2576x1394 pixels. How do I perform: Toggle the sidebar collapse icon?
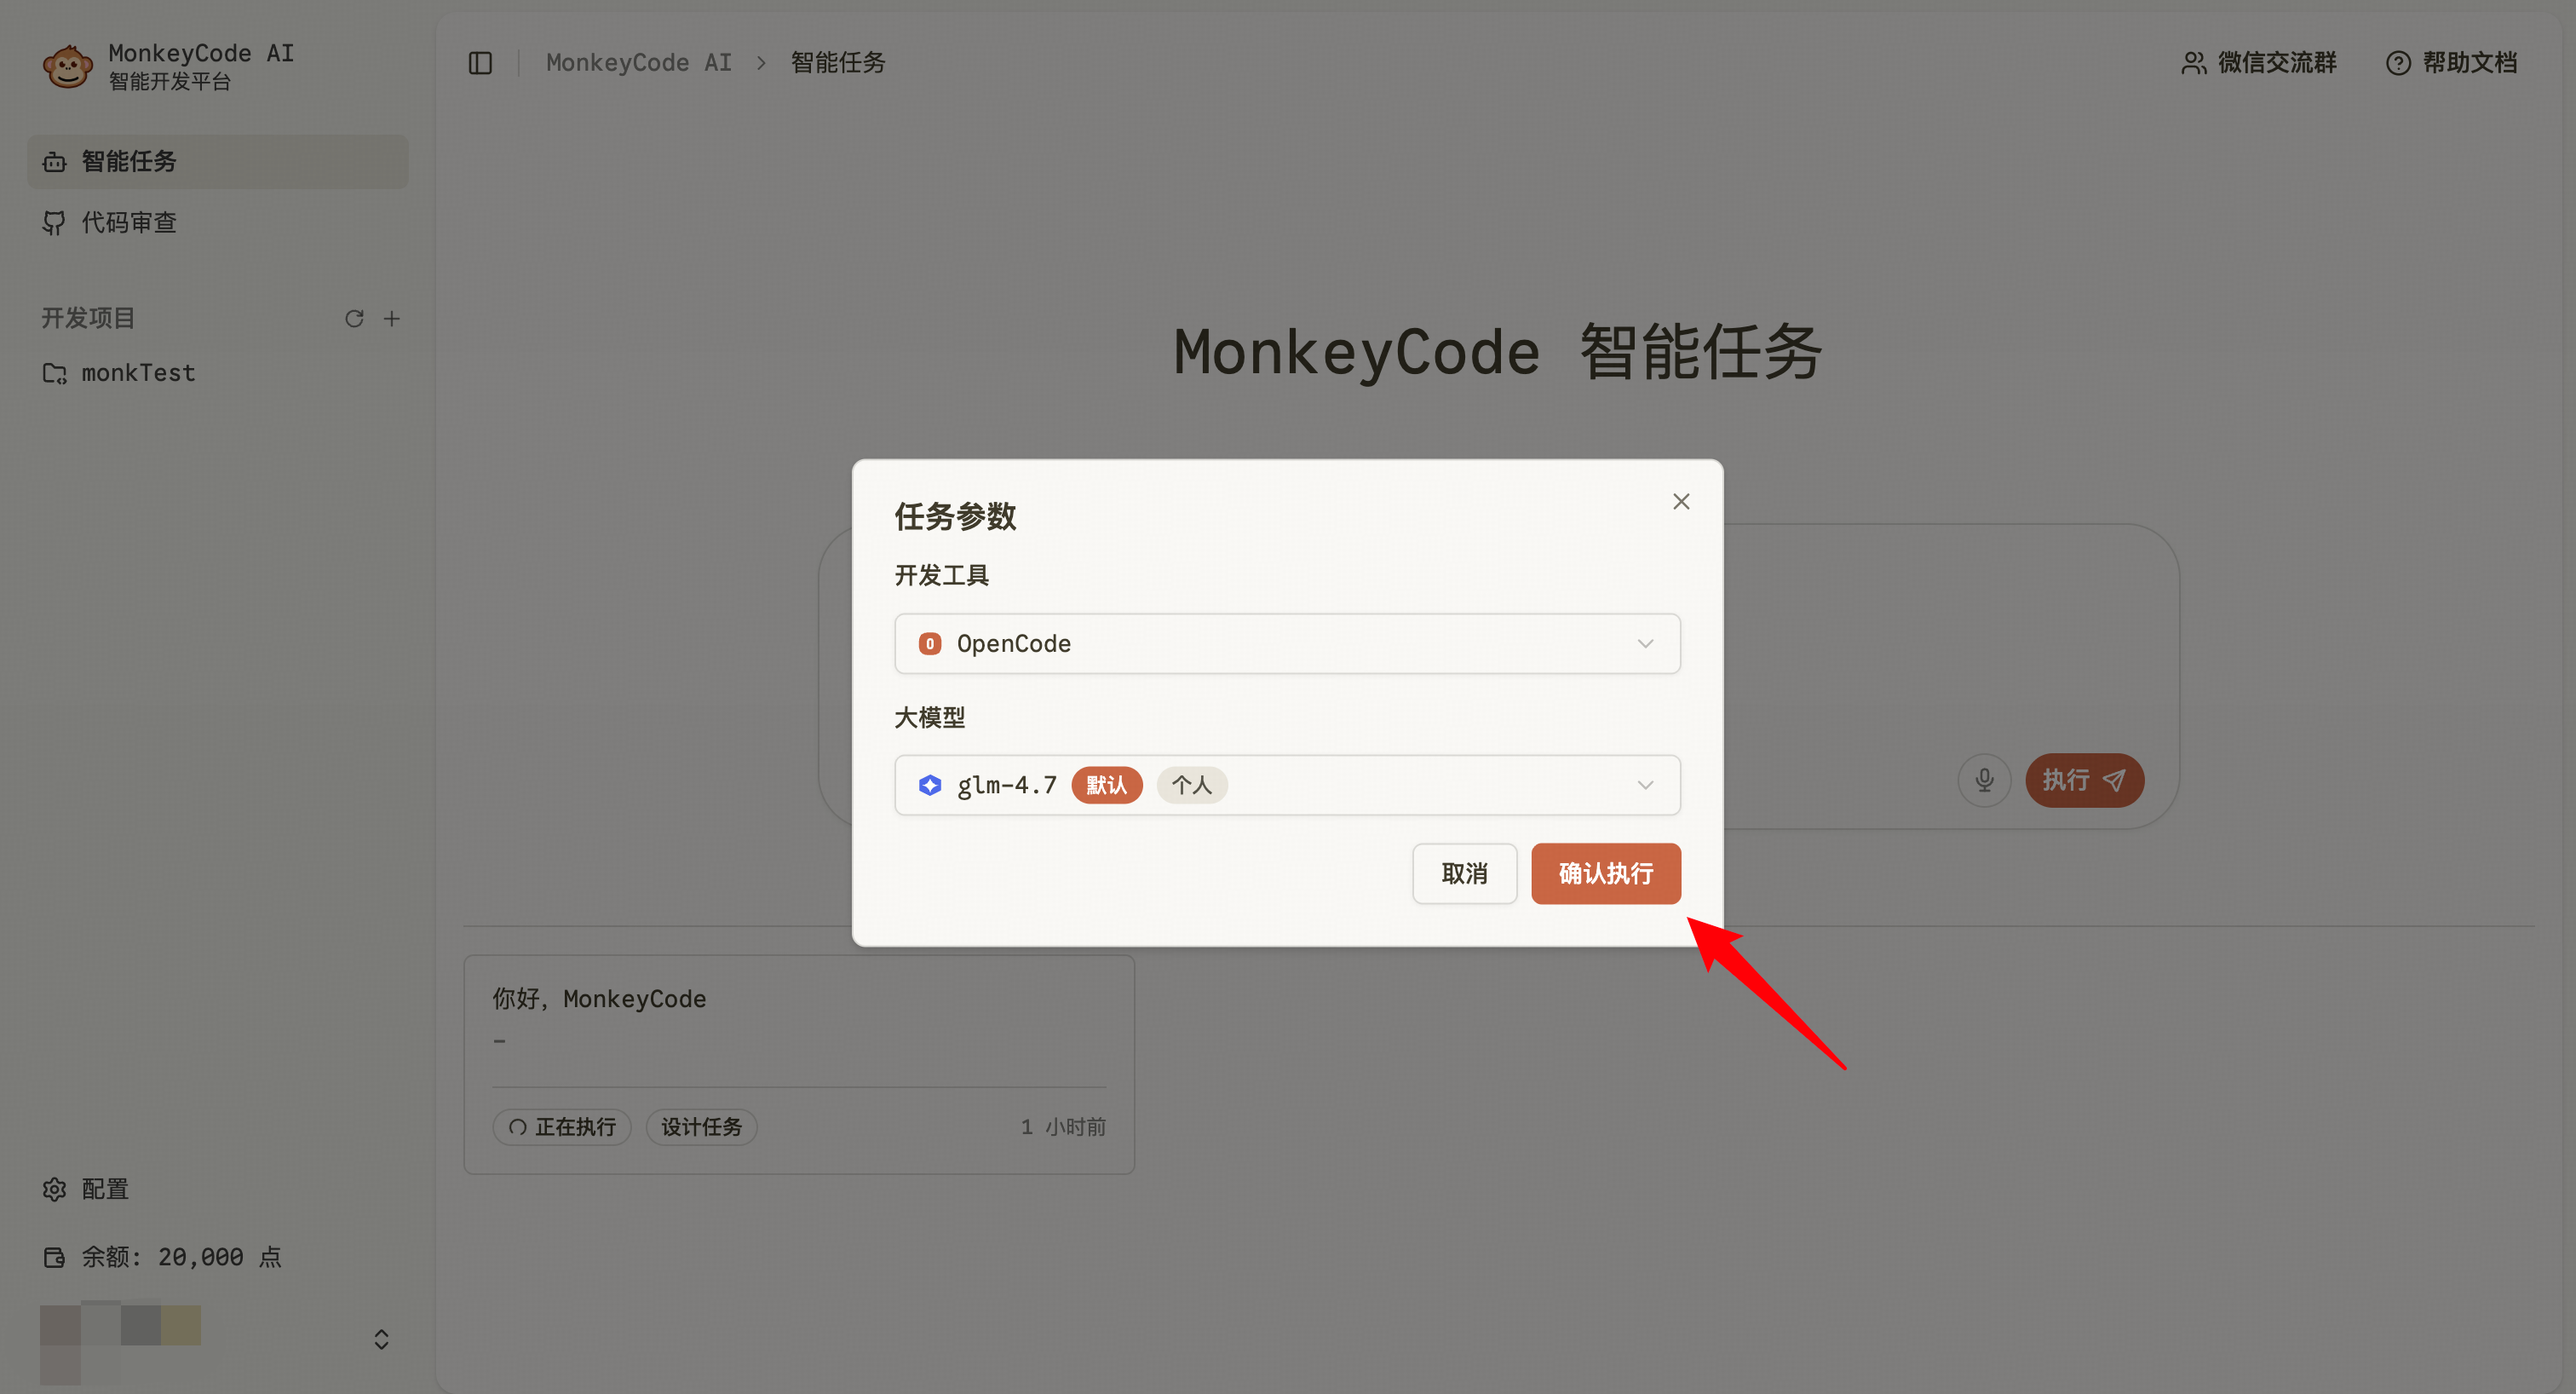[x=480, y=63]
